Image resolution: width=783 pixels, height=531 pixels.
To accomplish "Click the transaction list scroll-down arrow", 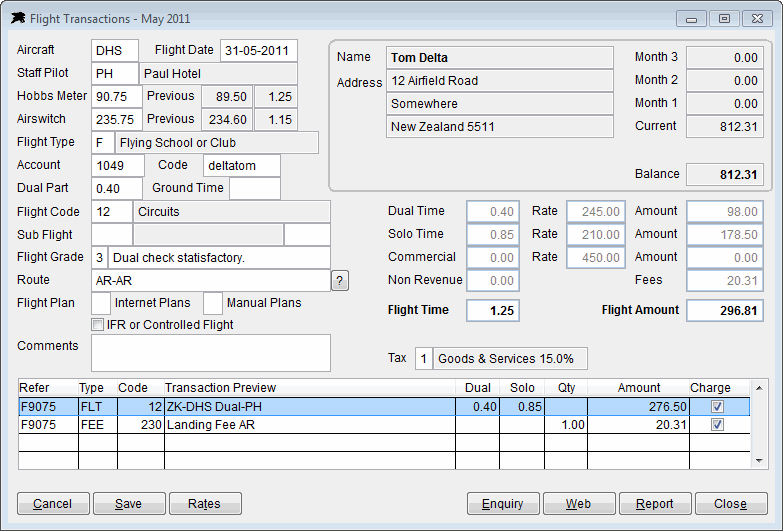I will 759,461.
